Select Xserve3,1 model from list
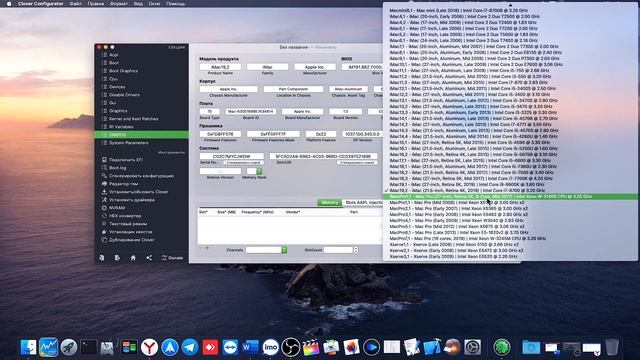Image resolution: width=640 pixels, height=360 pixels. click(510, 256)
